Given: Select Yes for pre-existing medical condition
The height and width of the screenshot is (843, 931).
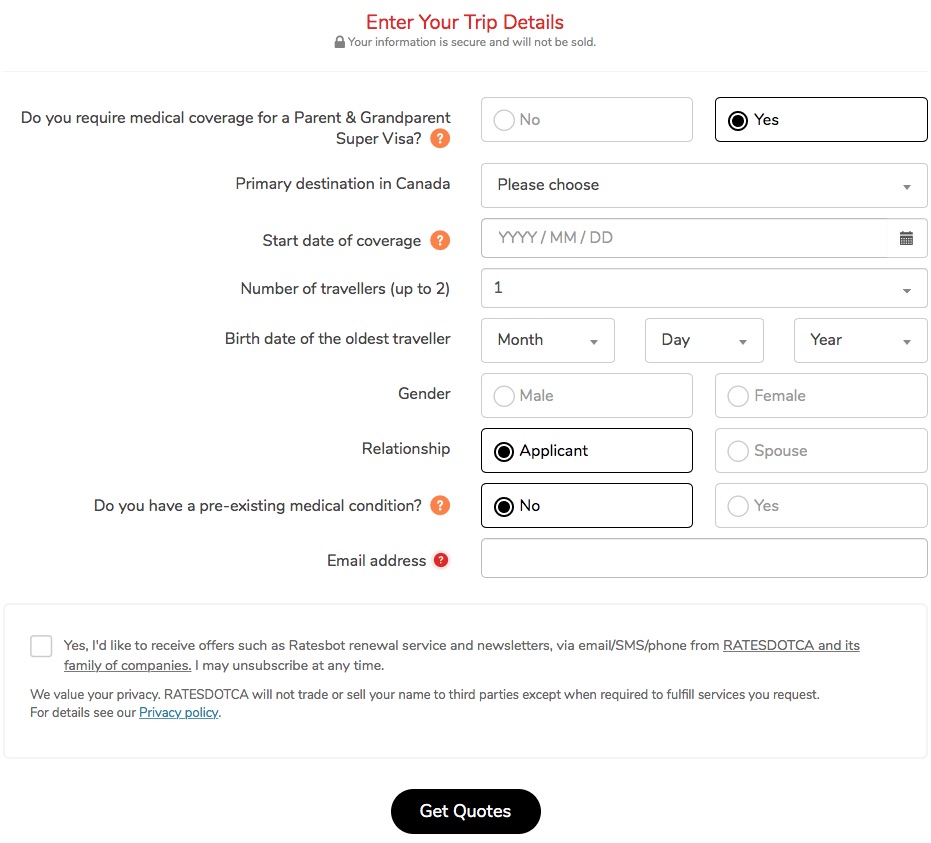Looking at the screenshot, I should coord(821,505).
